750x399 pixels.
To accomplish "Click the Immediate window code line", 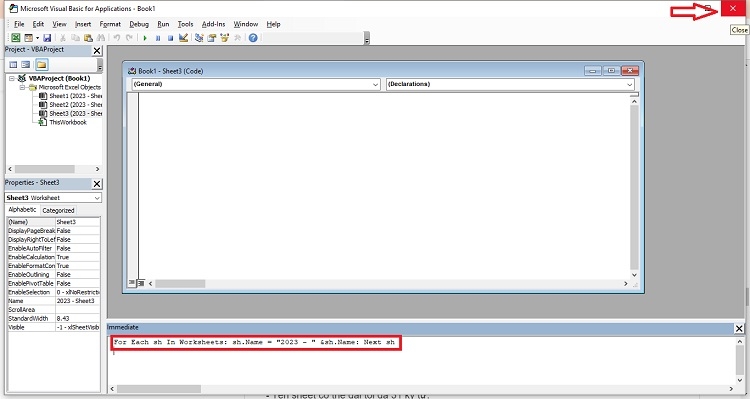I will click(x=254, y=343).
